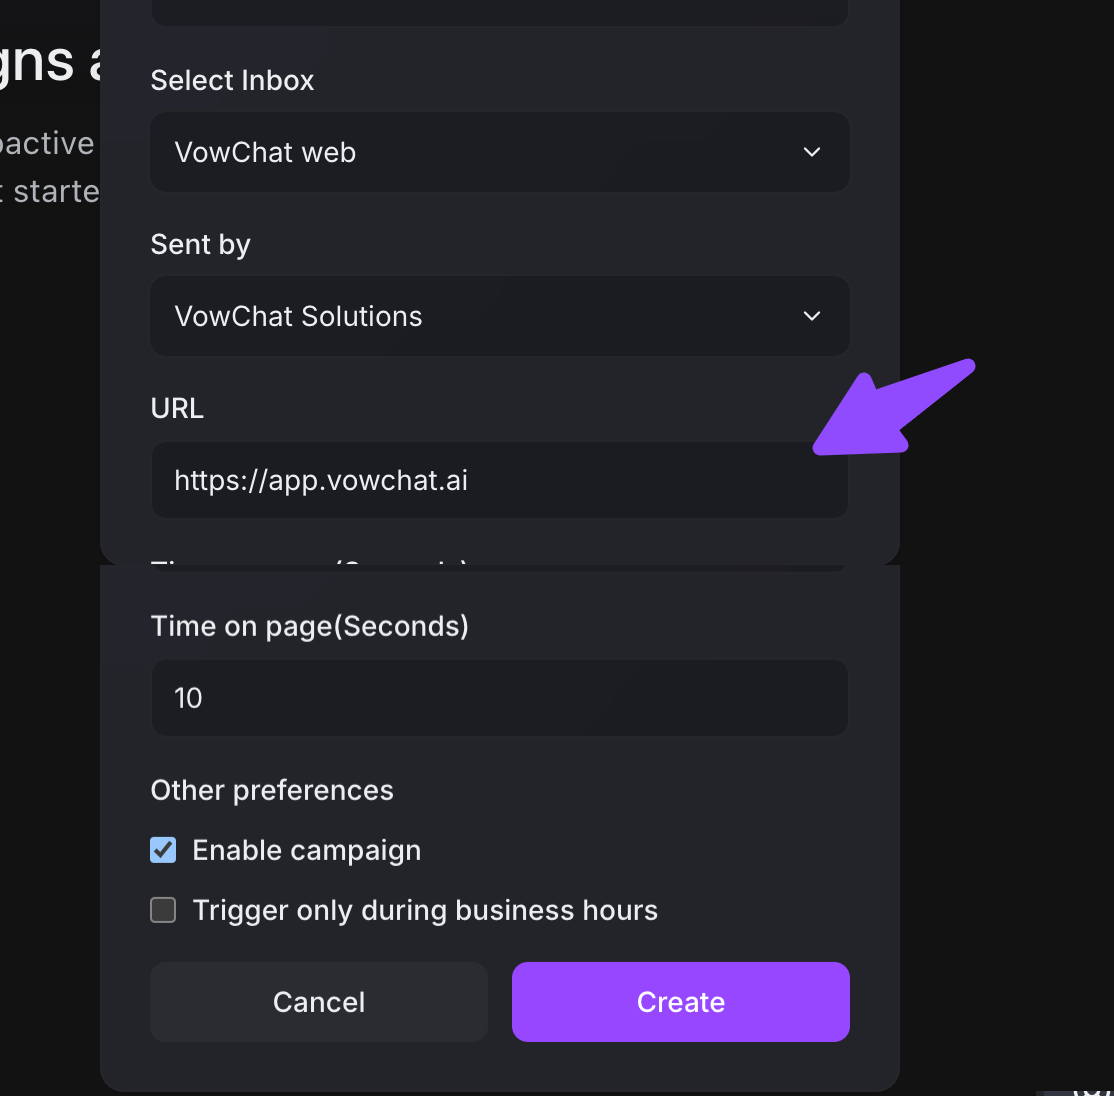Click the partially visible input at dialog top
The width and height of the screenshot is (1114, 1096).
click(498, 12)
